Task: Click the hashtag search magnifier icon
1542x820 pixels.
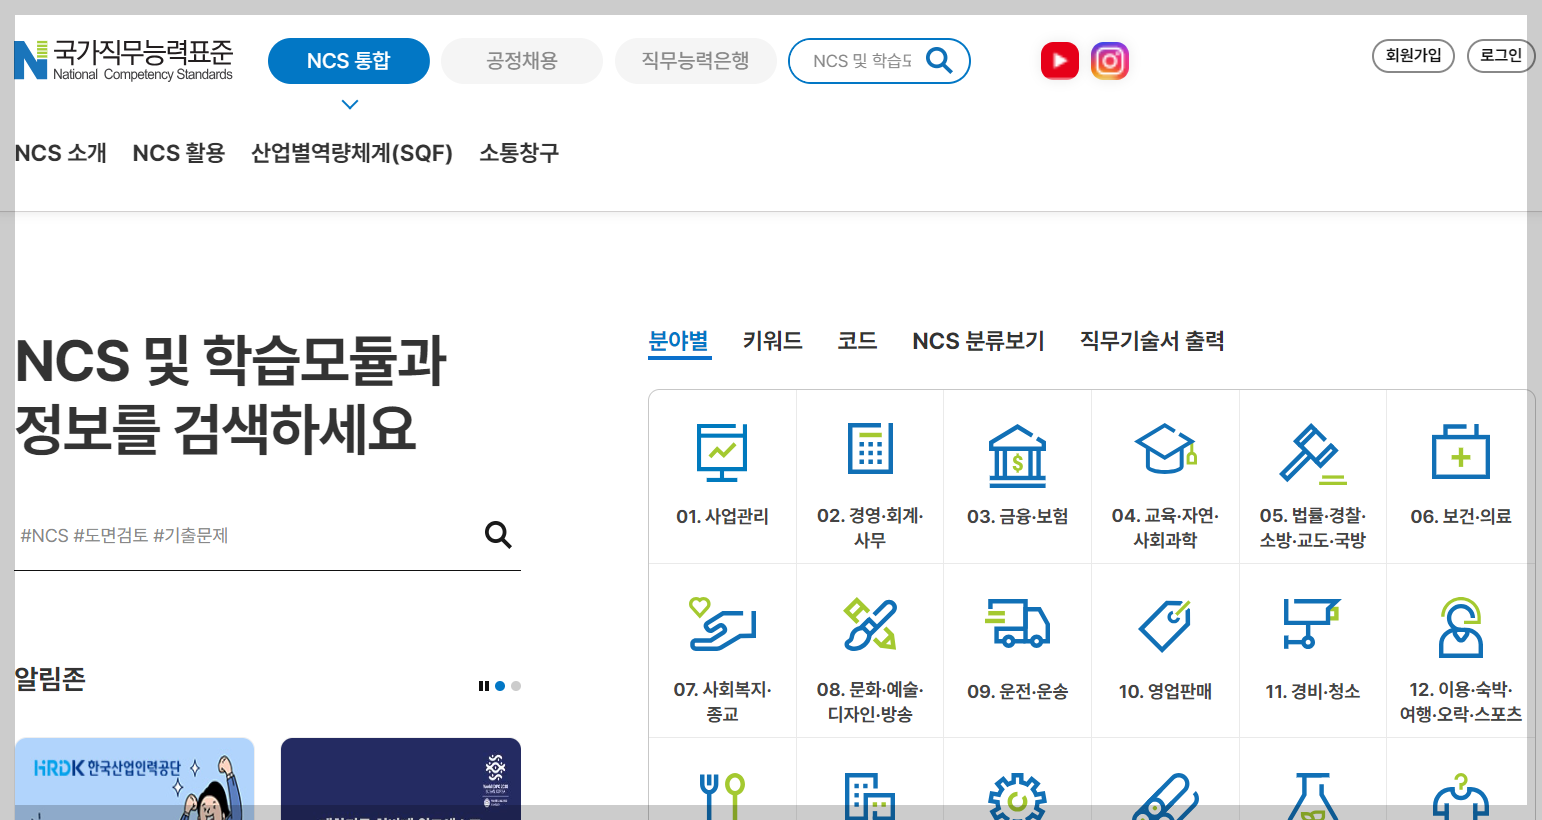Action: coord(498,535)
